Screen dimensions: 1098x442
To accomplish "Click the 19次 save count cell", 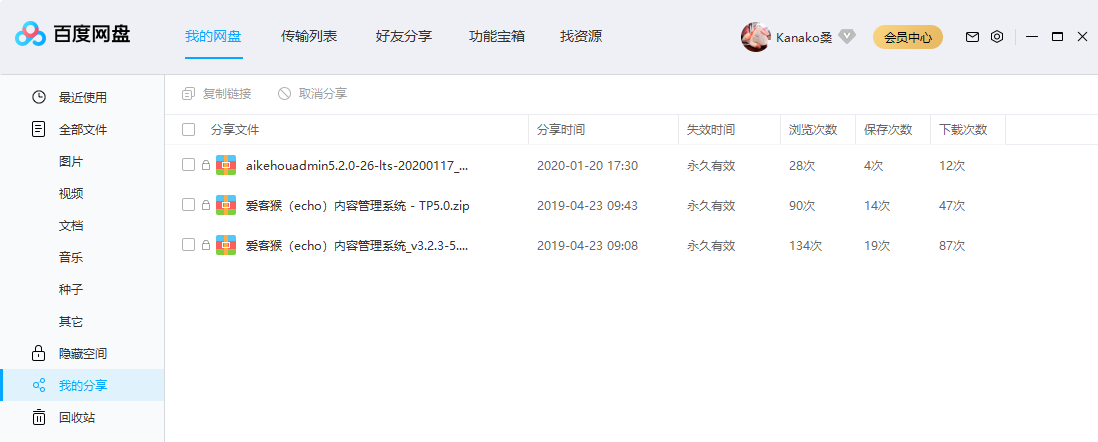I will tap(877, 246).
